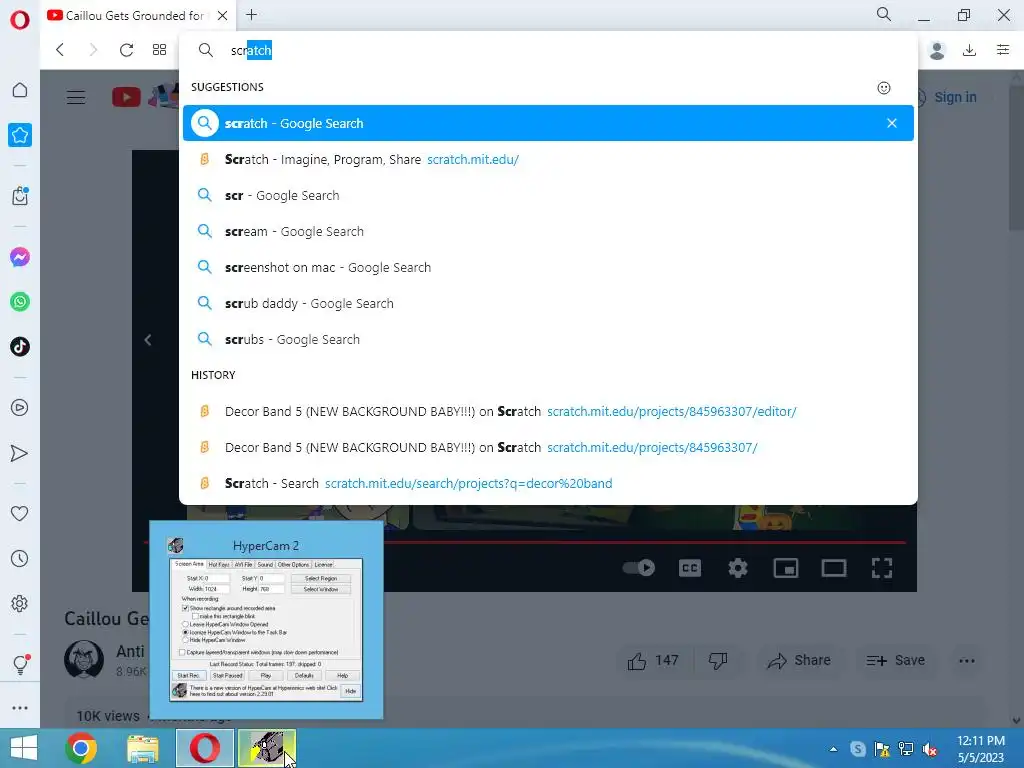Click the HyperCam 2 preview thumbnail
The width and height of the screenshot is (1024, 768).
click(266, 620)
